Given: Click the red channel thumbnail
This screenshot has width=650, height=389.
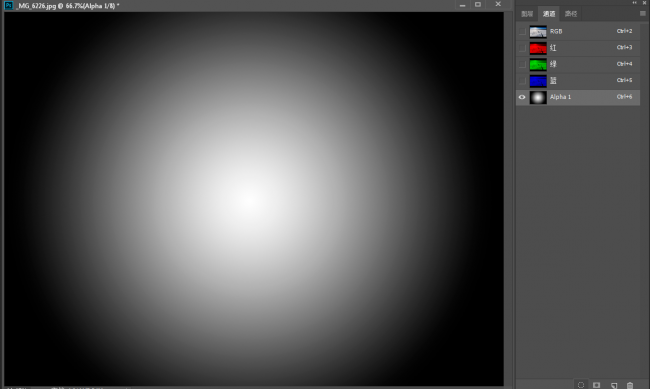Looking at the screenshot, I should point(538,48).
